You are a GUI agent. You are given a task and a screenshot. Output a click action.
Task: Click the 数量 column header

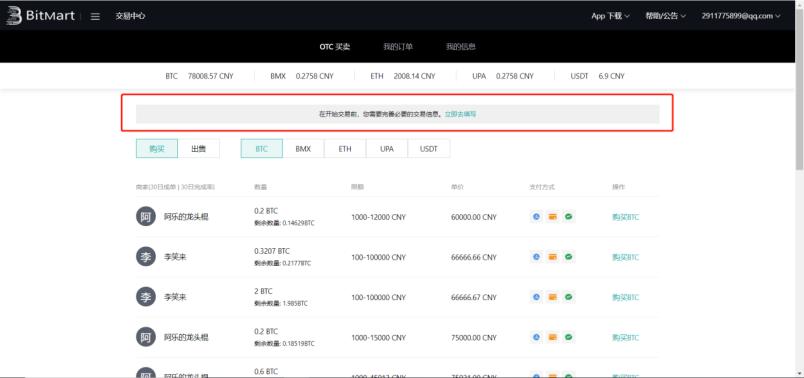[x=260, y=187]
